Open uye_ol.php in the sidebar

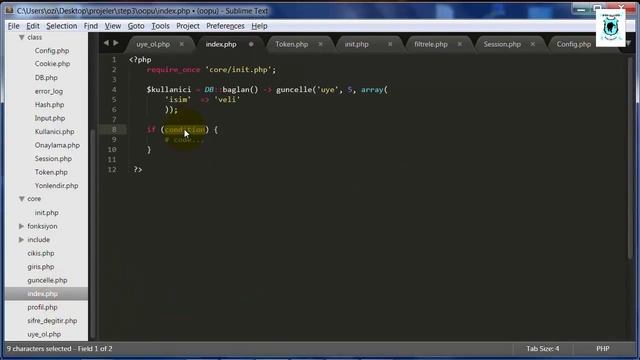tap(44, 334)
